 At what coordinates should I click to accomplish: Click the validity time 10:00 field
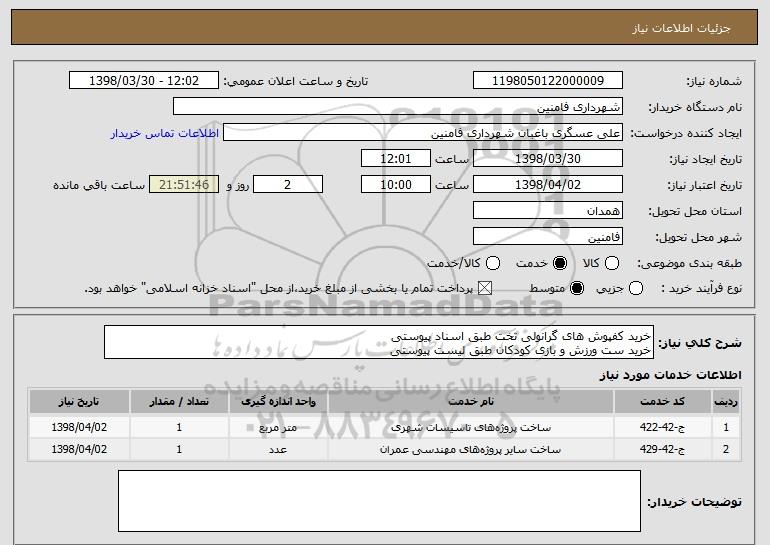(x=396, y=185)
